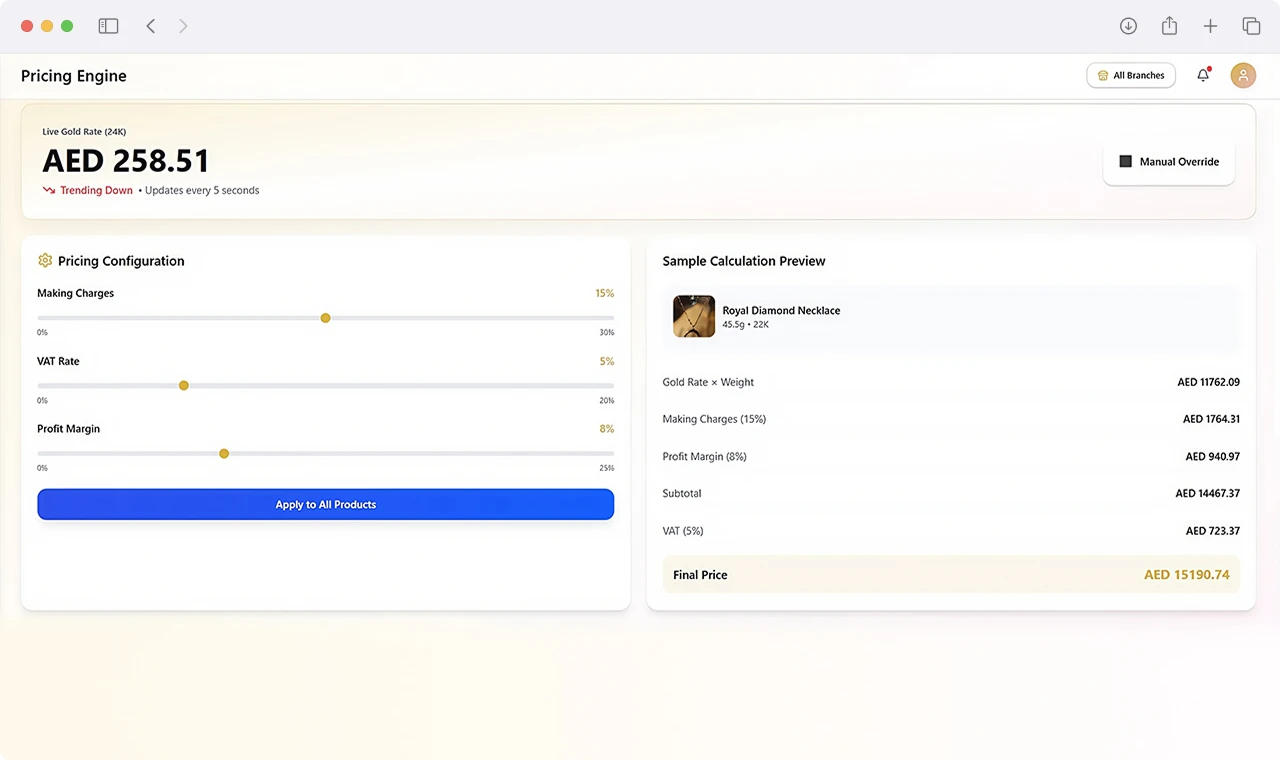Click the VAT Rate slider handle
The height and width of the screenshot is (760, 1280).
click(x=183, y=385)
